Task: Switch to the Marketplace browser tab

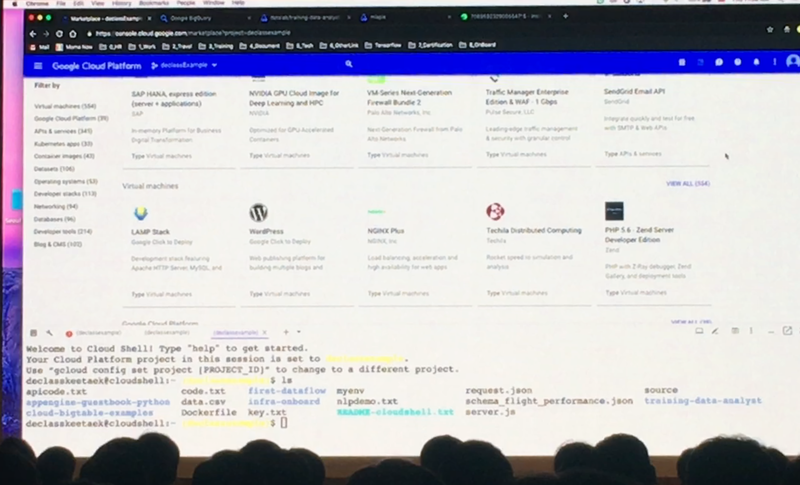Action: 106,18
